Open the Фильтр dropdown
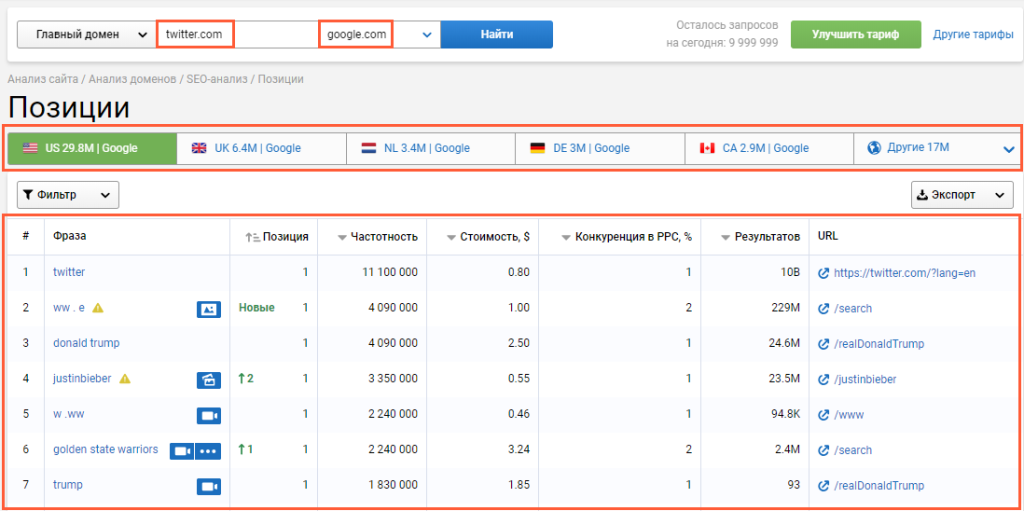The height and width of the screenshot is (511, 1024). tap(68, 195)
